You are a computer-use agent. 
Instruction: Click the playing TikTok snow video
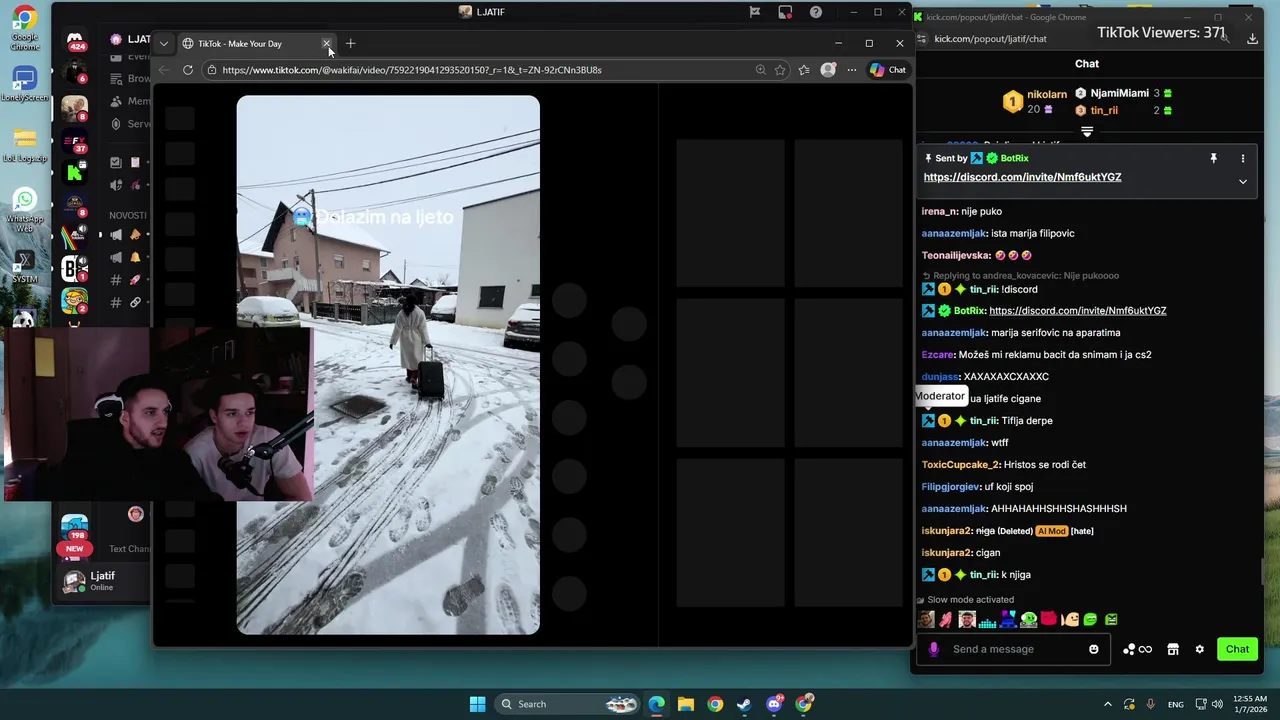[x=388, y=365]
